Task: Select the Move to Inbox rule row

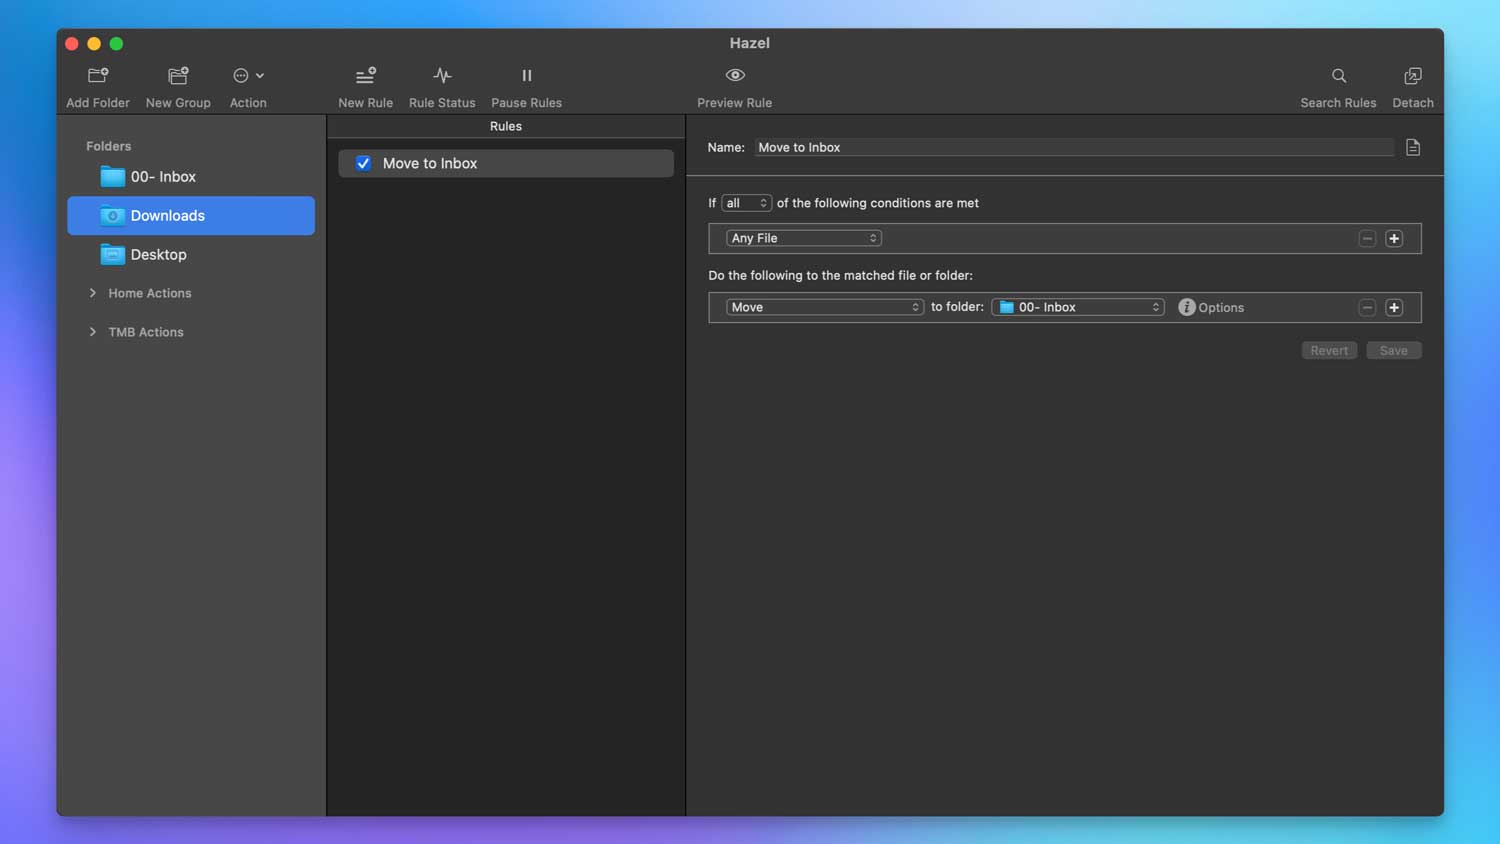Action: tap(506, 163)
